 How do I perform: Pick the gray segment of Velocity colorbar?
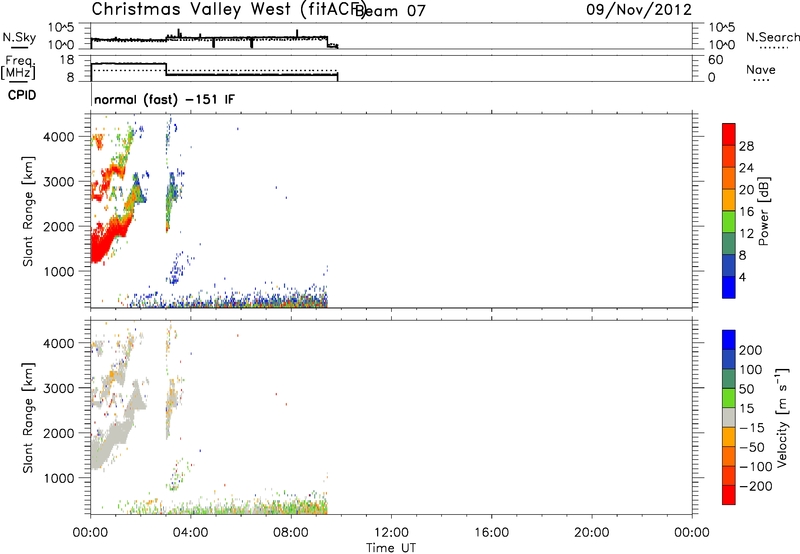729,418
